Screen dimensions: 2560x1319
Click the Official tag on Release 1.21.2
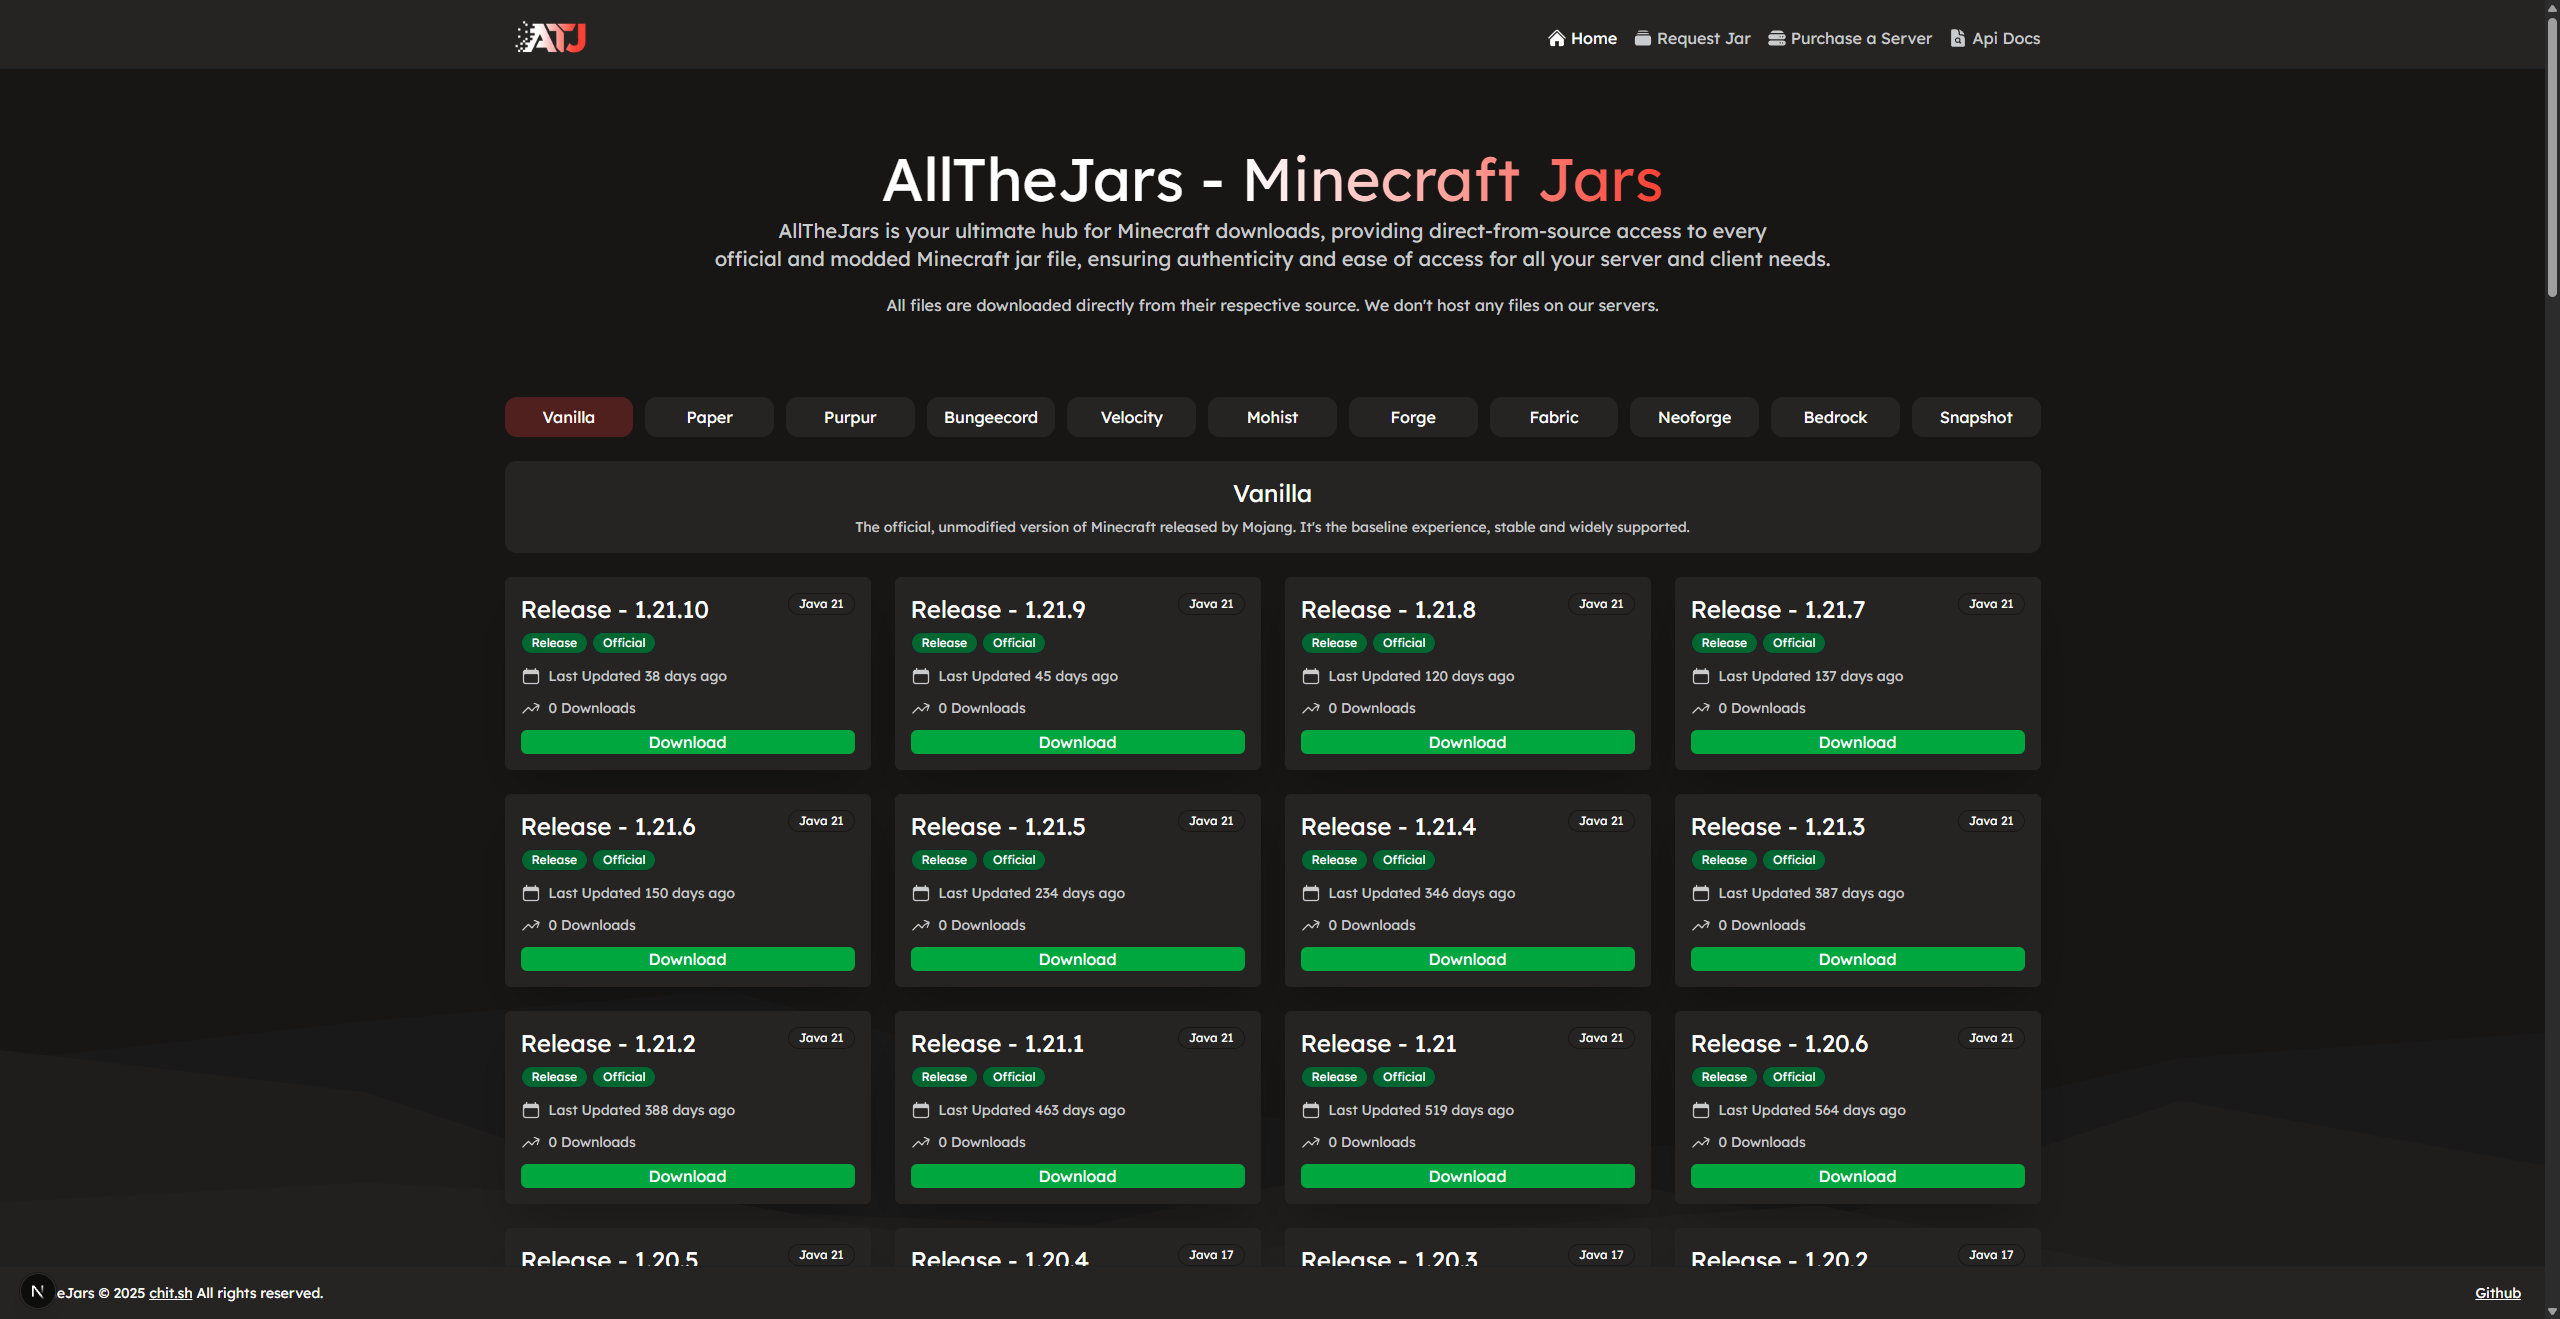pos(624,1077)
